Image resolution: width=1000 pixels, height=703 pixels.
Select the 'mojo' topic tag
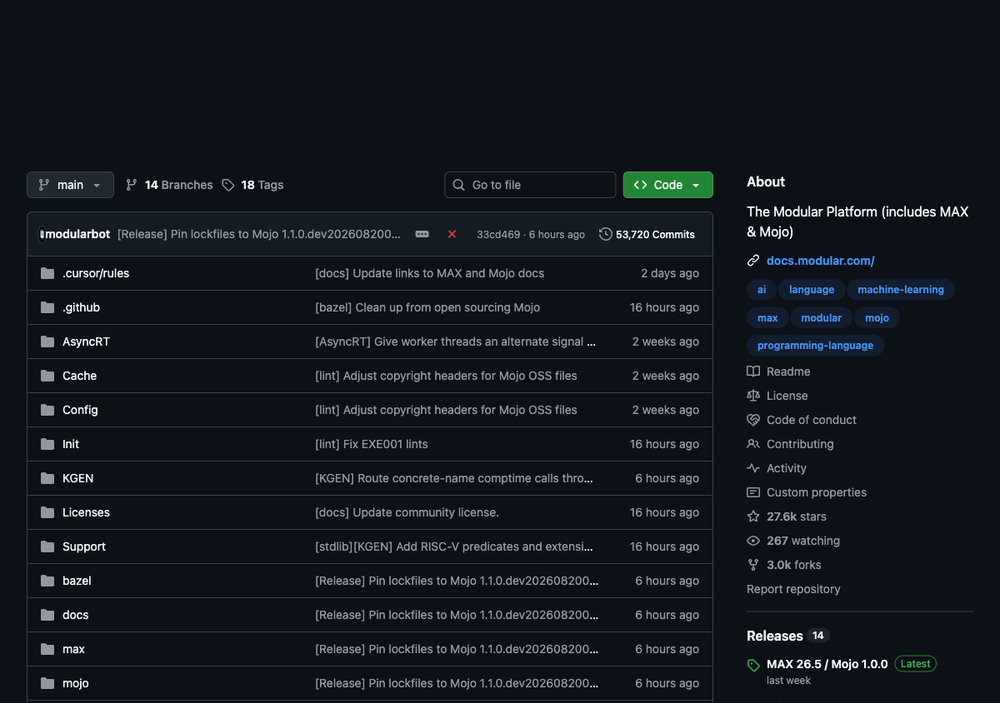click(x=877, y=318)
